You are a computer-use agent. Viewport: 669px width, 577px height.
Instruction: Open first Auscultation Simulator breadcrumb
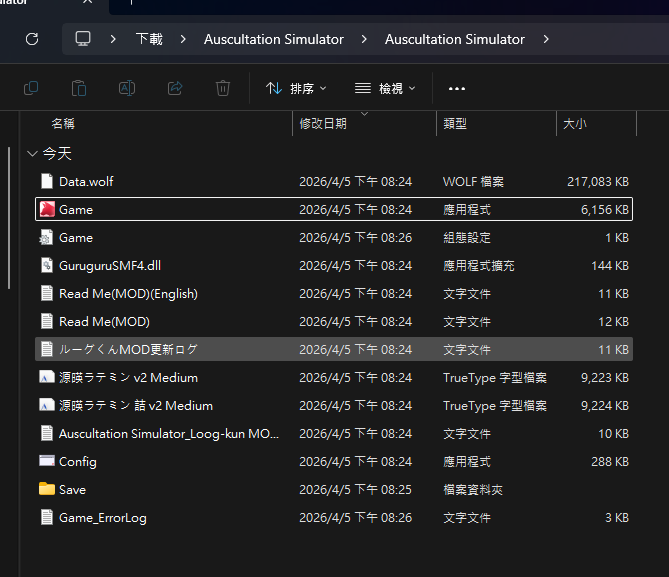pyautogui.click(x=273, y=39)
